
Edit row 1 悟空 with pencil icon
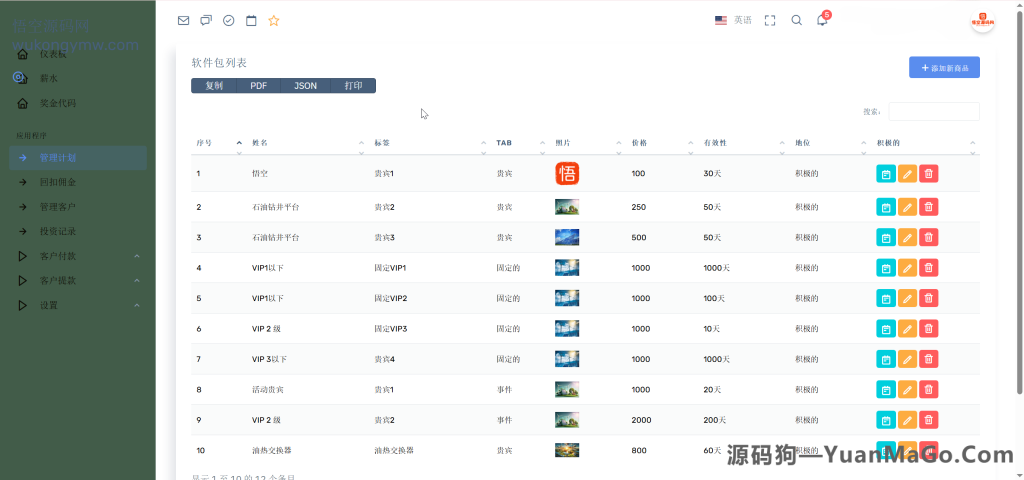point(907,174)
